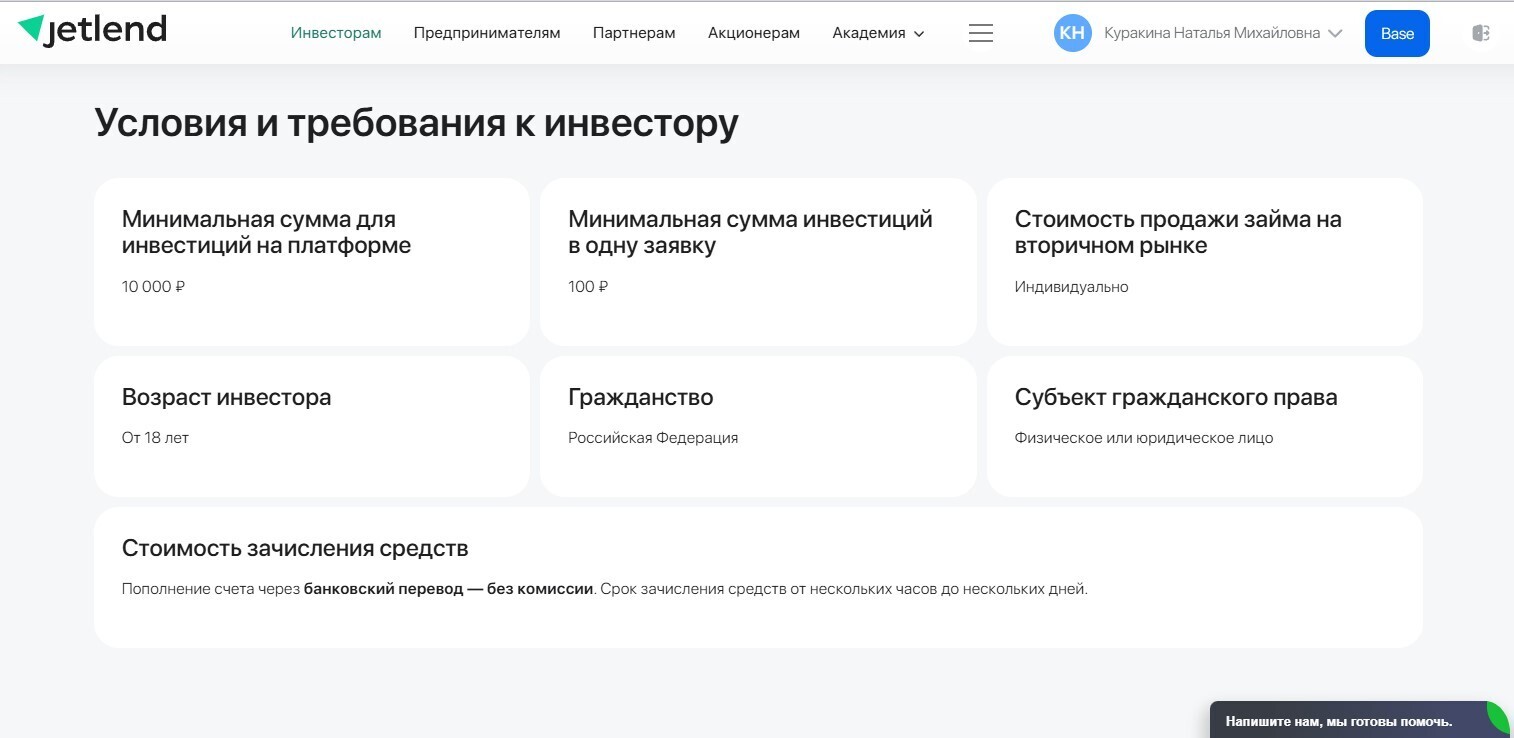The image size is (1514, 738).
Task: Open the Предпринимателям page
Action: coord(486,32)
